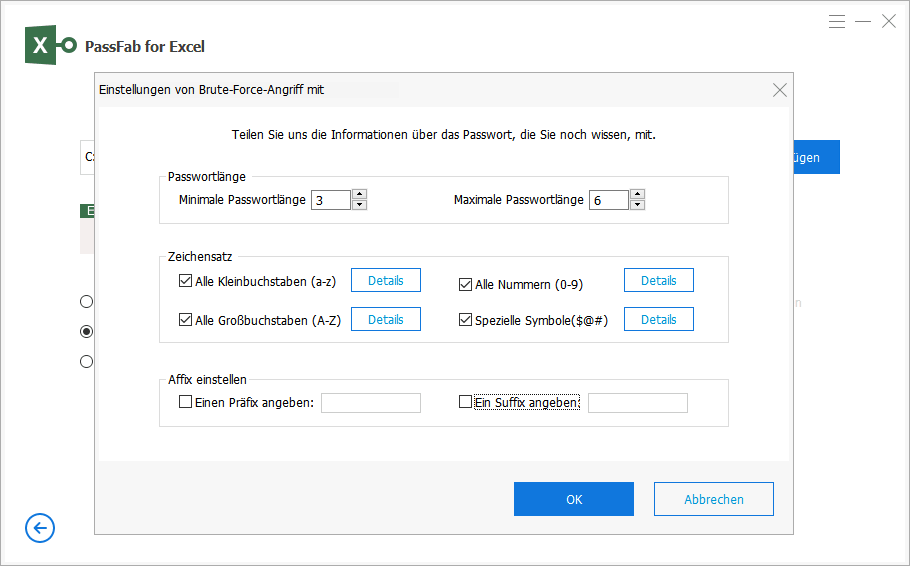The image size is (910, 566).
Task: Click the prefix text input field
Action: coord(370,403)
